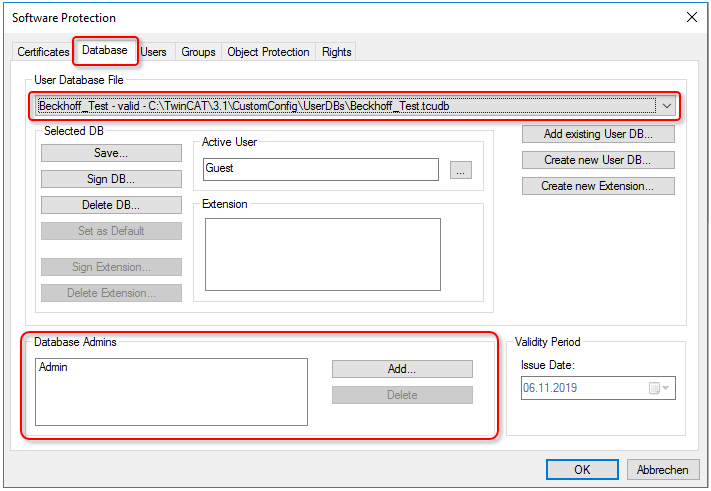
Task: Open the Users tab
Action: click(154, 52)
